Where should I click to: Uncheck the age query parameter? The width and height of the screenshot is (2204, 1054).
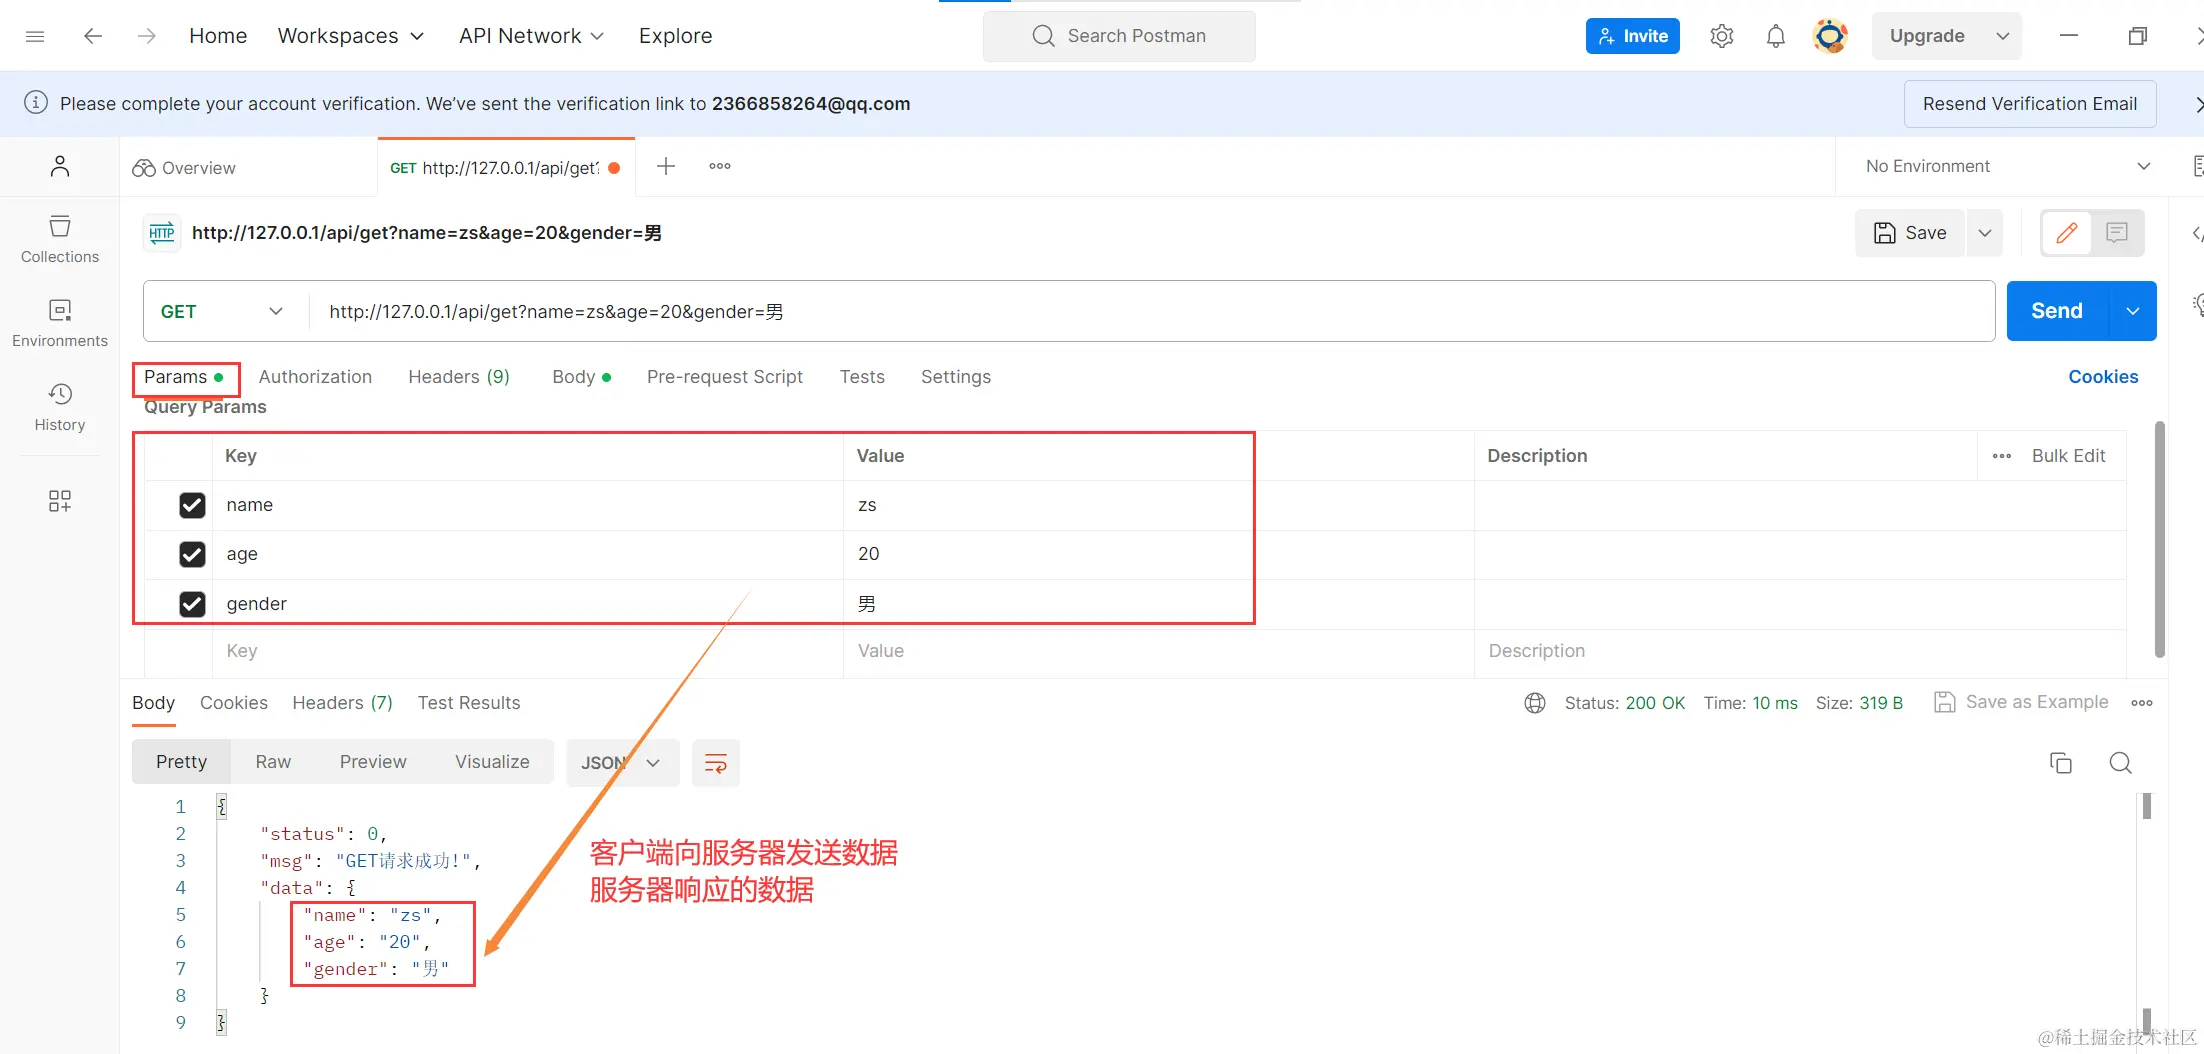coord(192,554)
